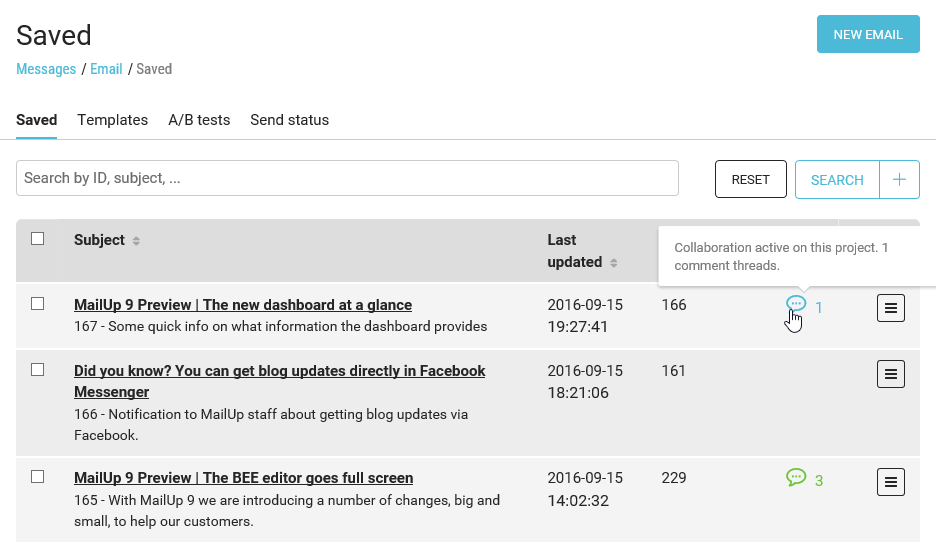The image size is (936, 543).
Task: Tick the BEE editor goes full screen checkbox
Action: pos(38,477)
